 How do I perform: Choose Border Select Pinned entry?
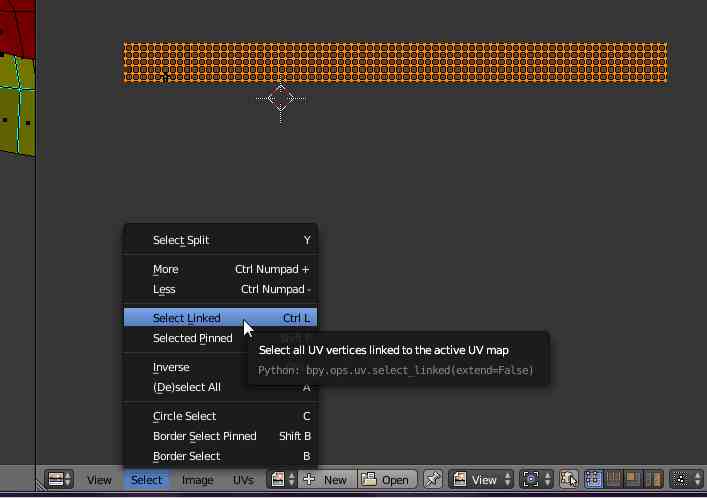[220, 436]
